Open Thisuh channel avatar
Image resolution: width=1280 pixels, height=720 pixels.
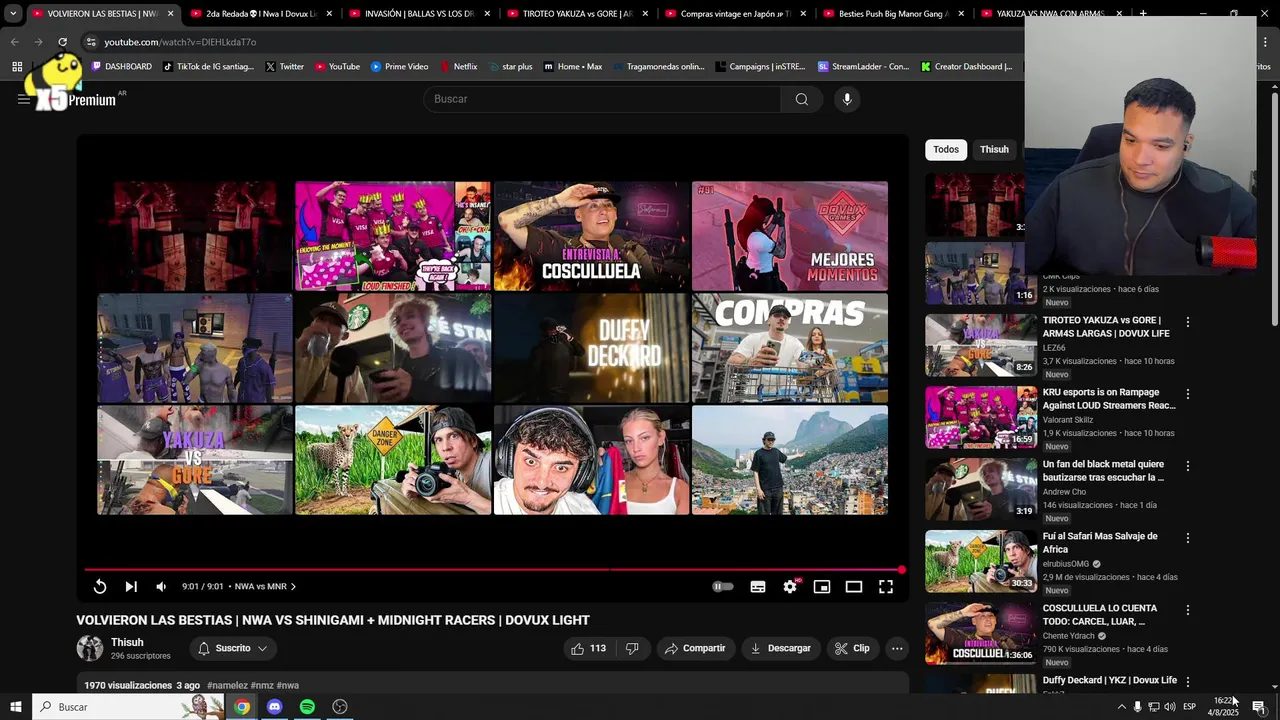(x=90, y=648)
